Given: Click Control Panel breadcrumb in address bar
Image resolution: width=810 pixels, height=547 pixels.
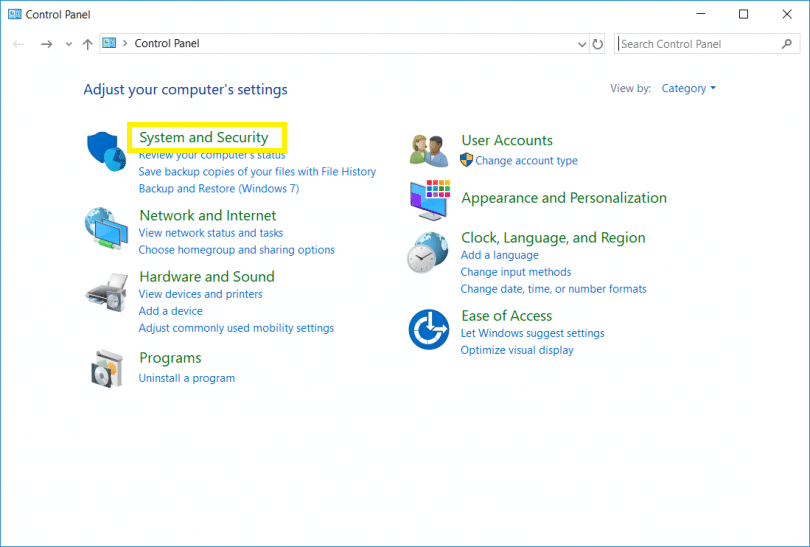Looking at the screenshot, I should 167,44.
